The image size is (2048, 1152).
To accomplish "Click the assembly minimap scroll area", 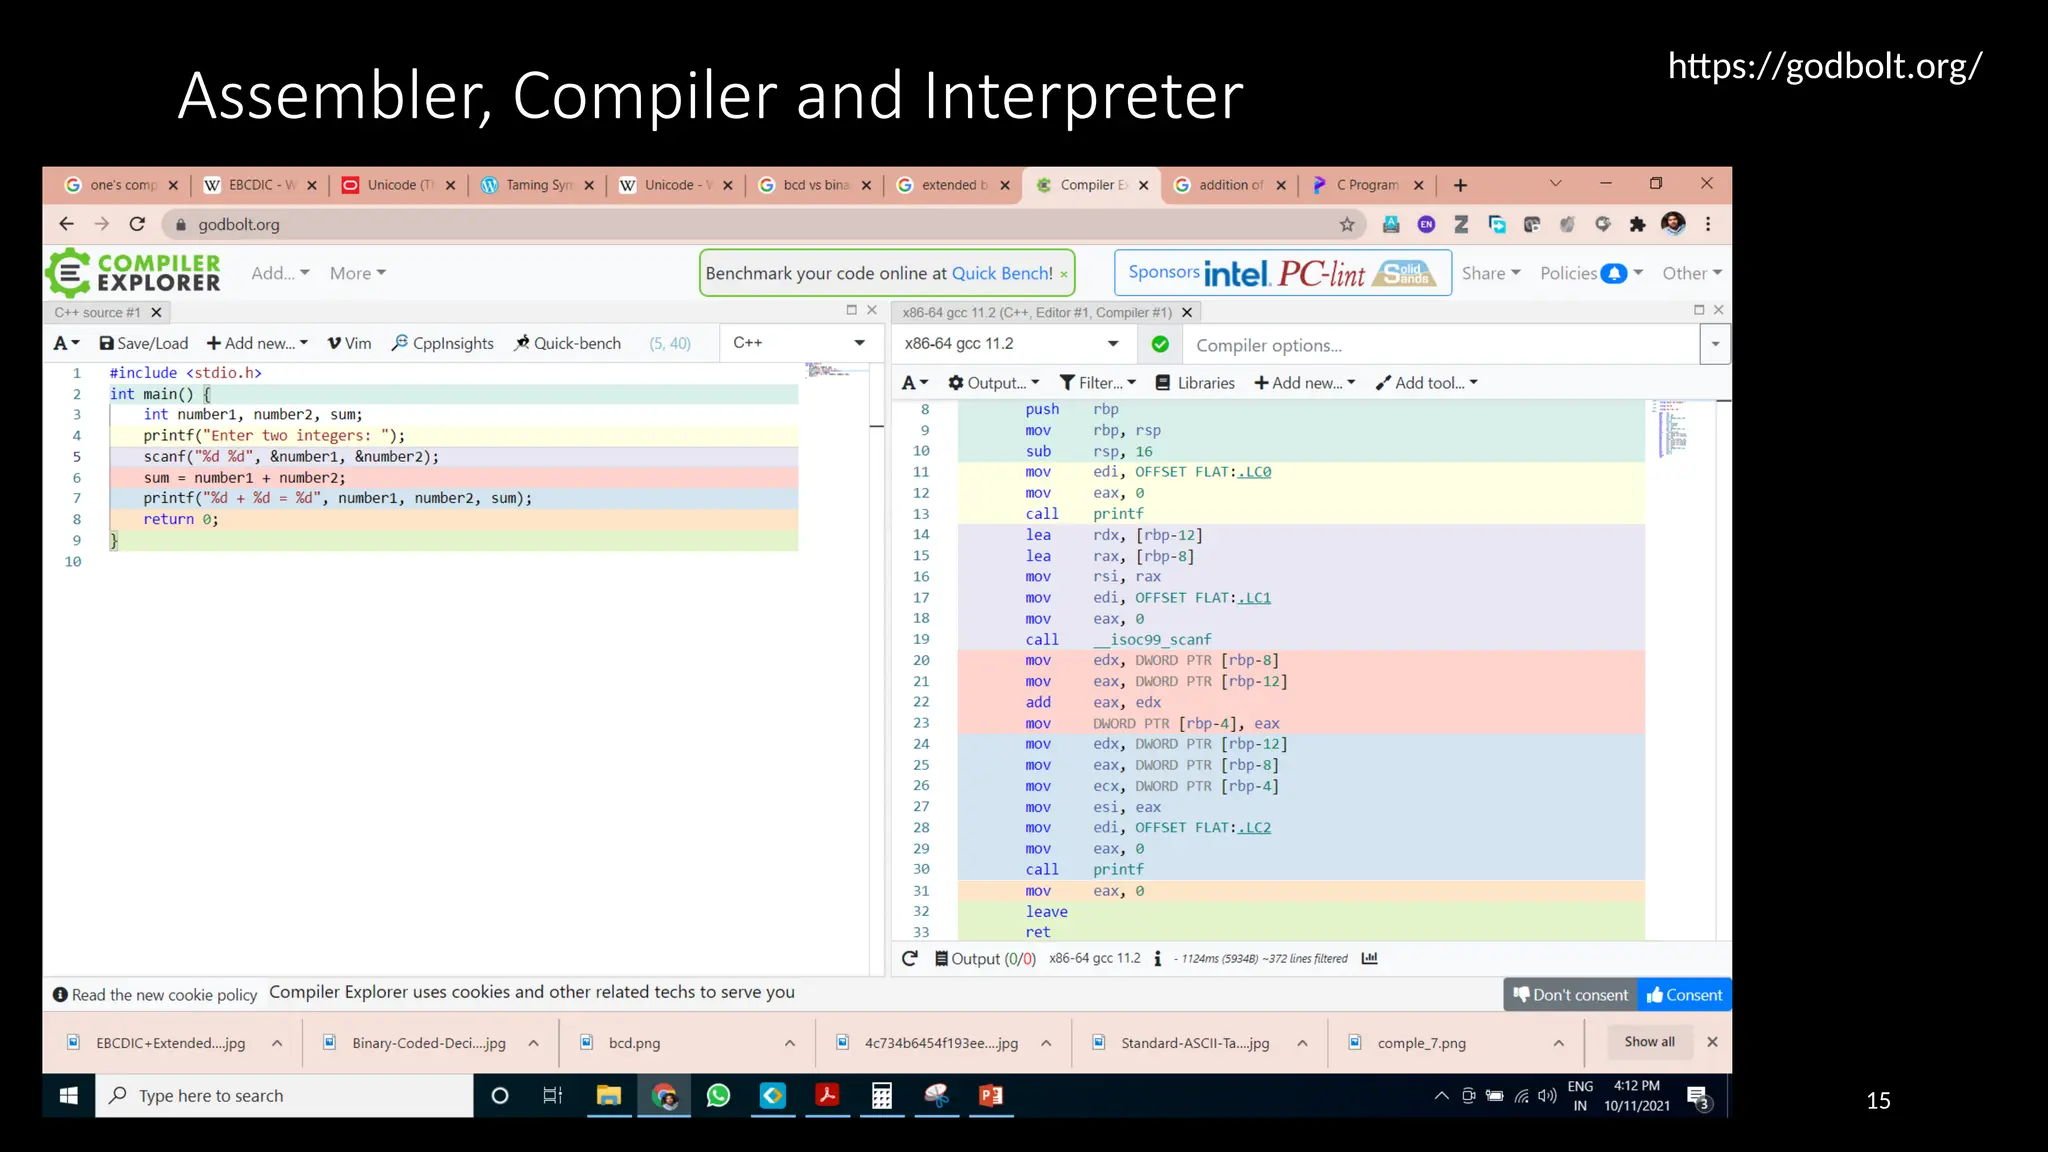I will (1674, 430).
